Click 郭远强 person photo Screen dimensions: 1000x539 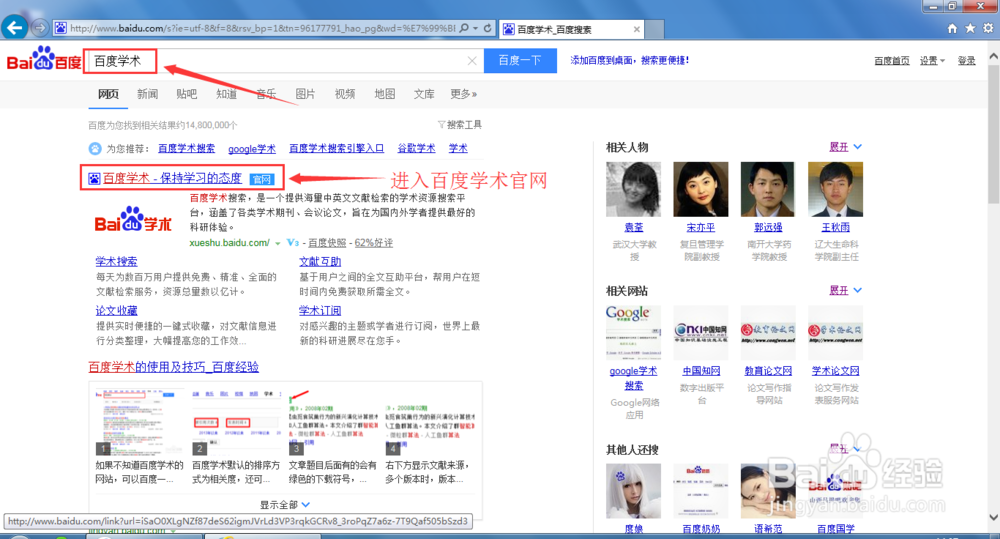tap(768, 189)
